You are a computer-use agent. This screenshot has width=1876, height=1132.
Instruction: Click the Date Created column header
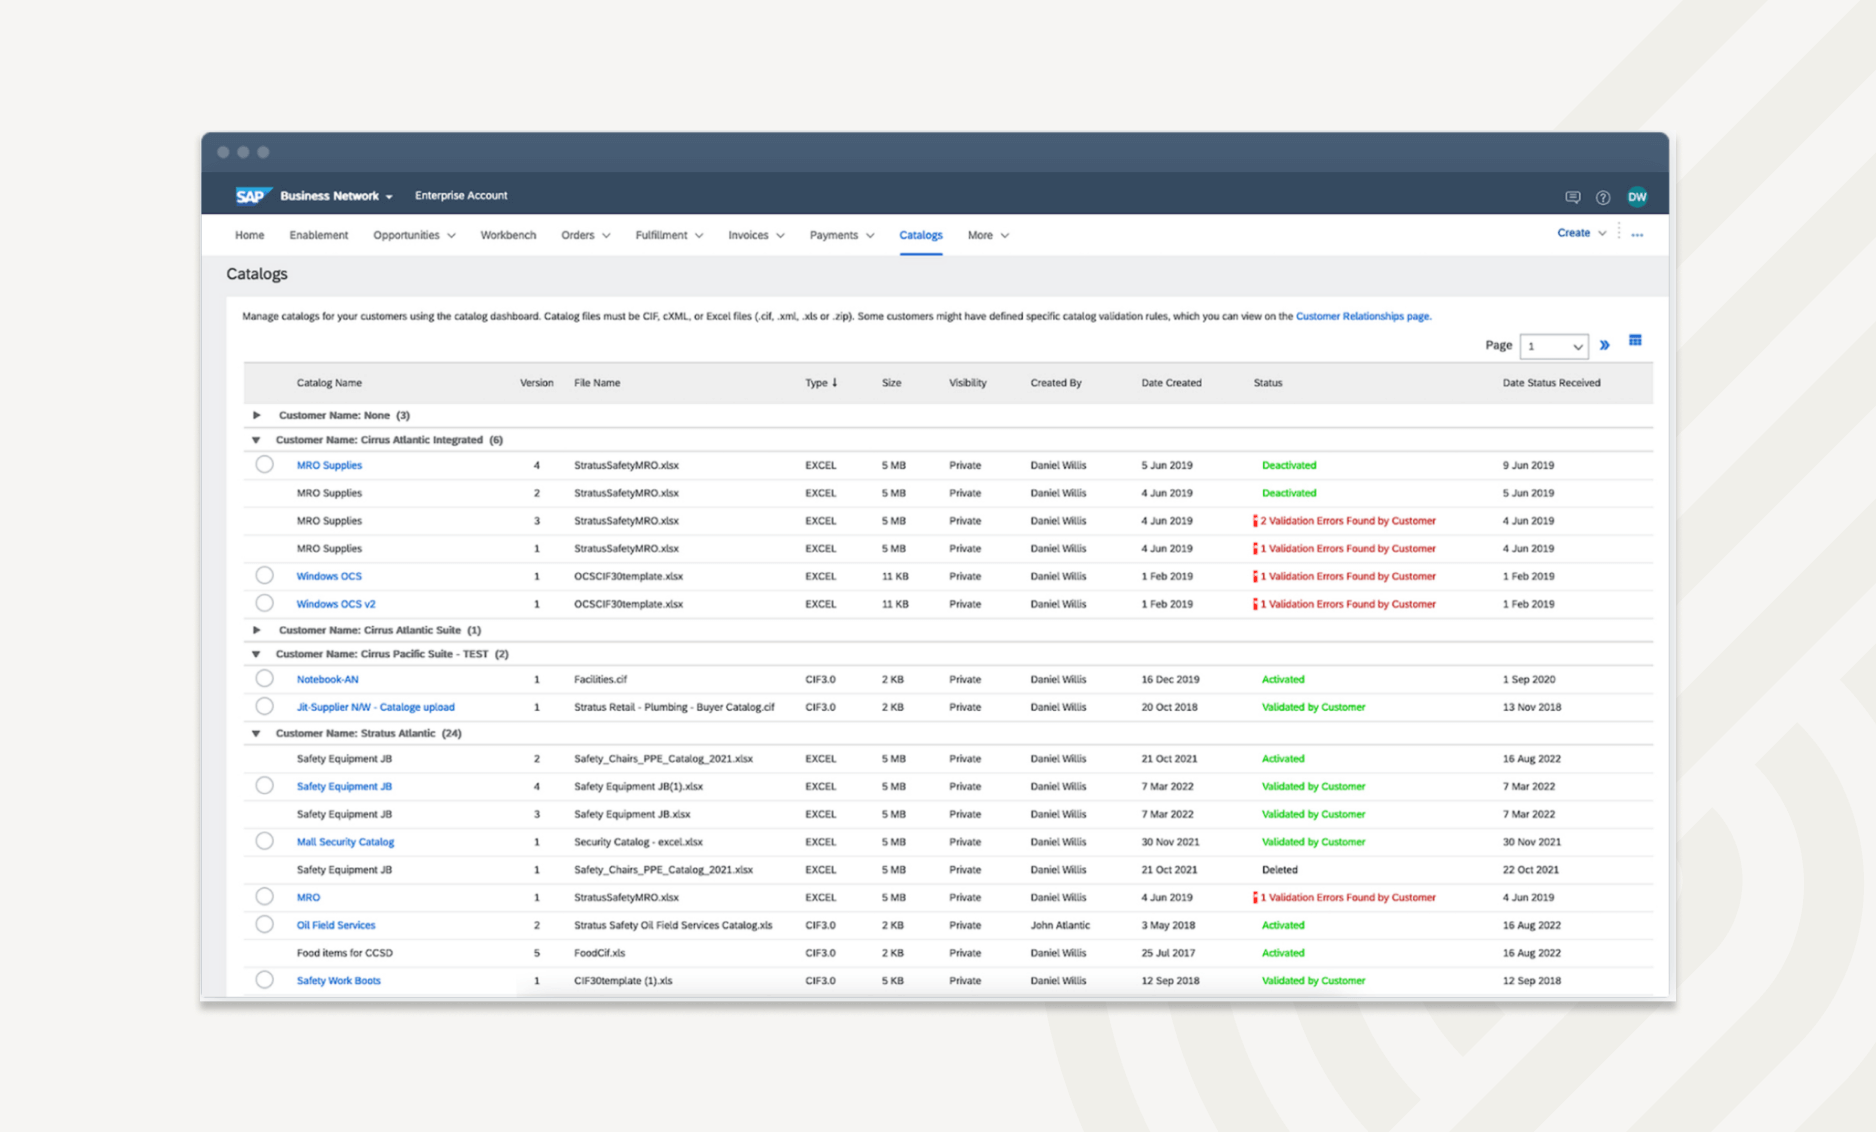(1171, 383)
